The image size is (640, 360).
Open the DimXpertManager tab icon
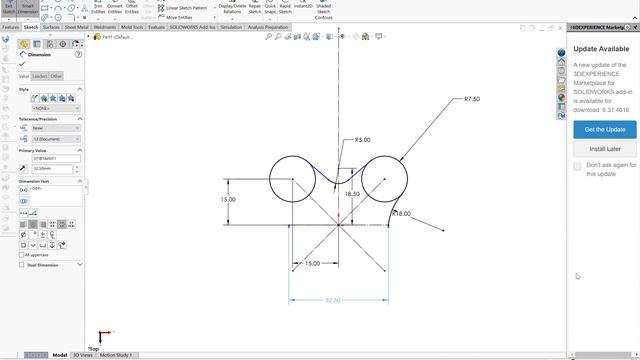coord(63,44)
